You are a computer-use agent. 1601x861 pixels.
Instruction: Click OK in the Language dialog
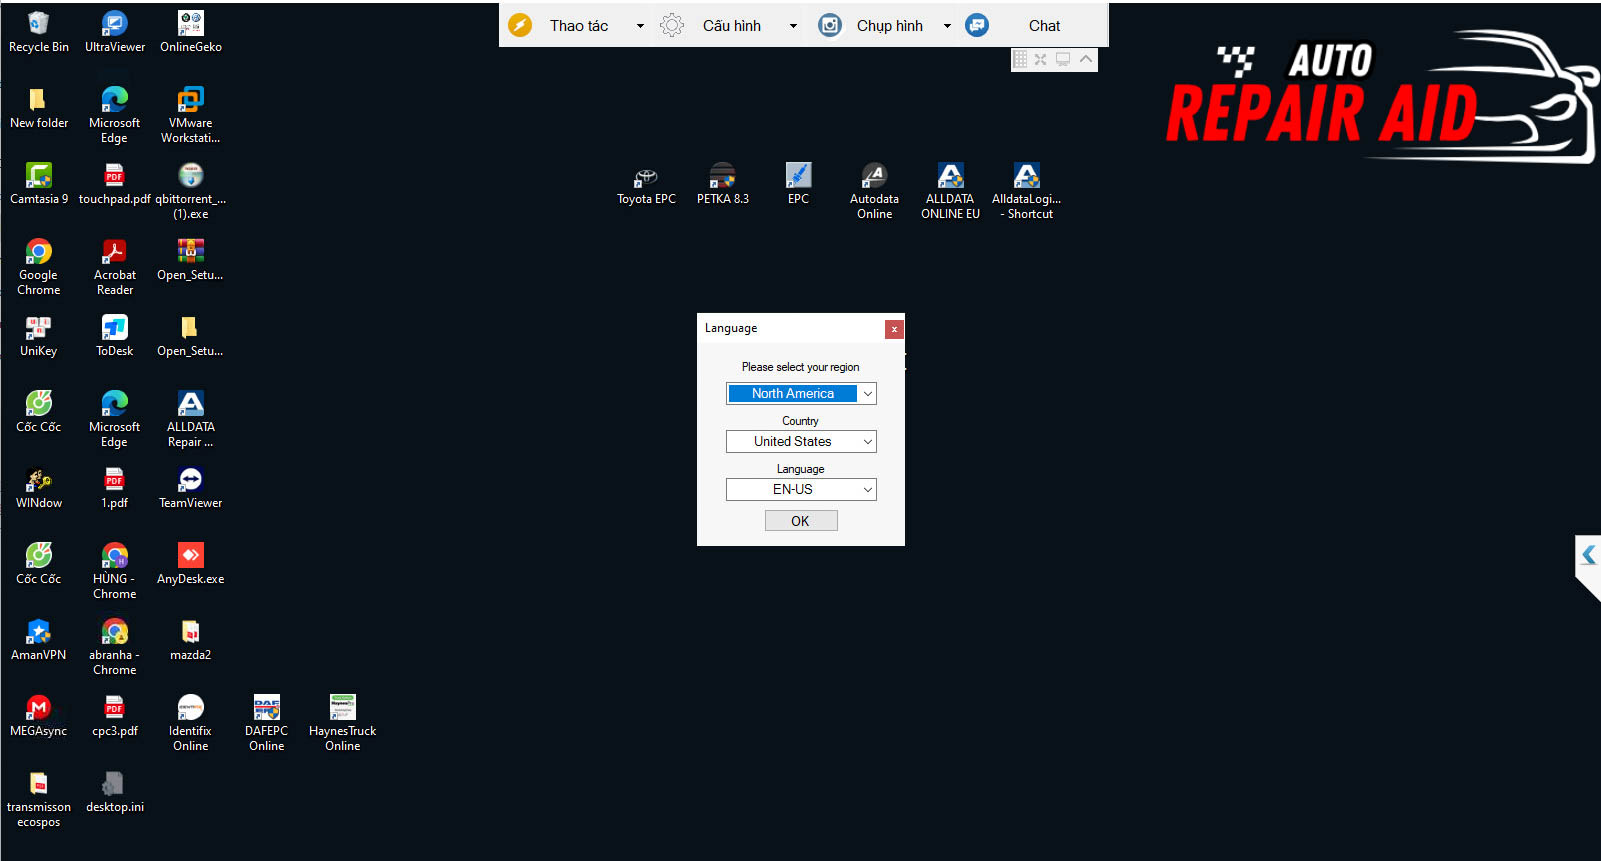801,521
